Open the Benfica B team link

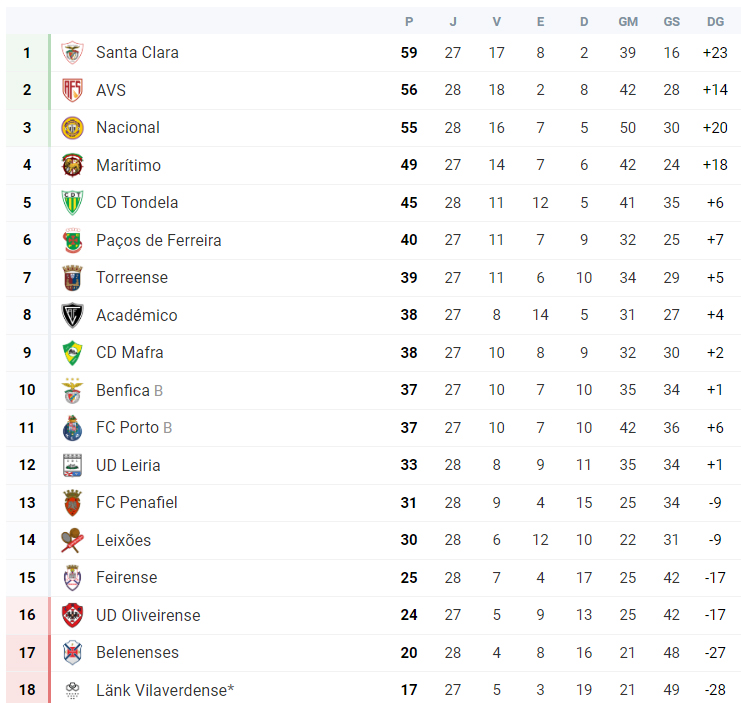point(129,390)
